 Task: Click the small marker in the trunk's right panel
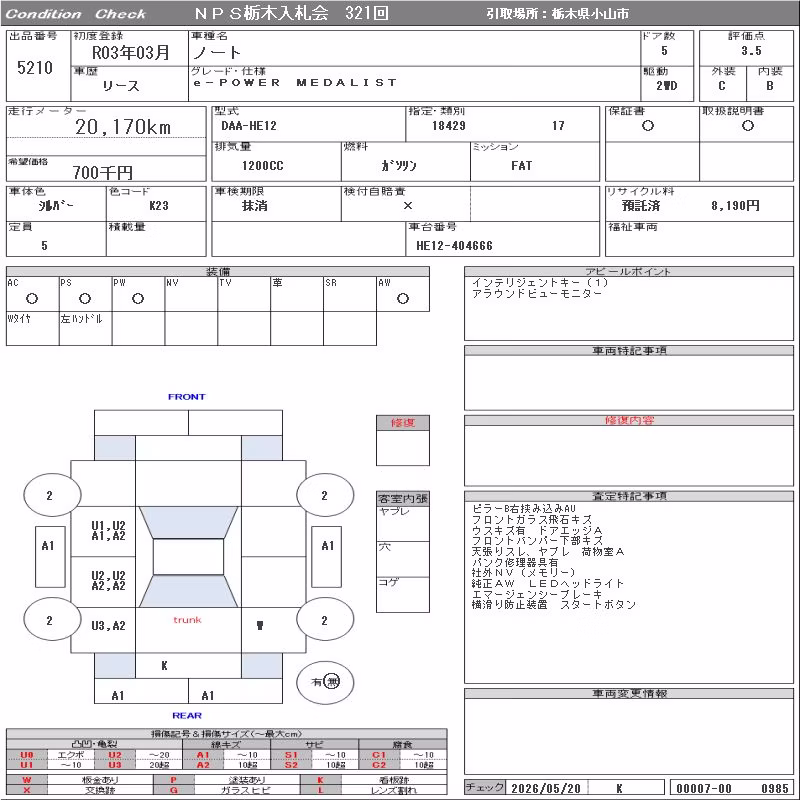260,626
